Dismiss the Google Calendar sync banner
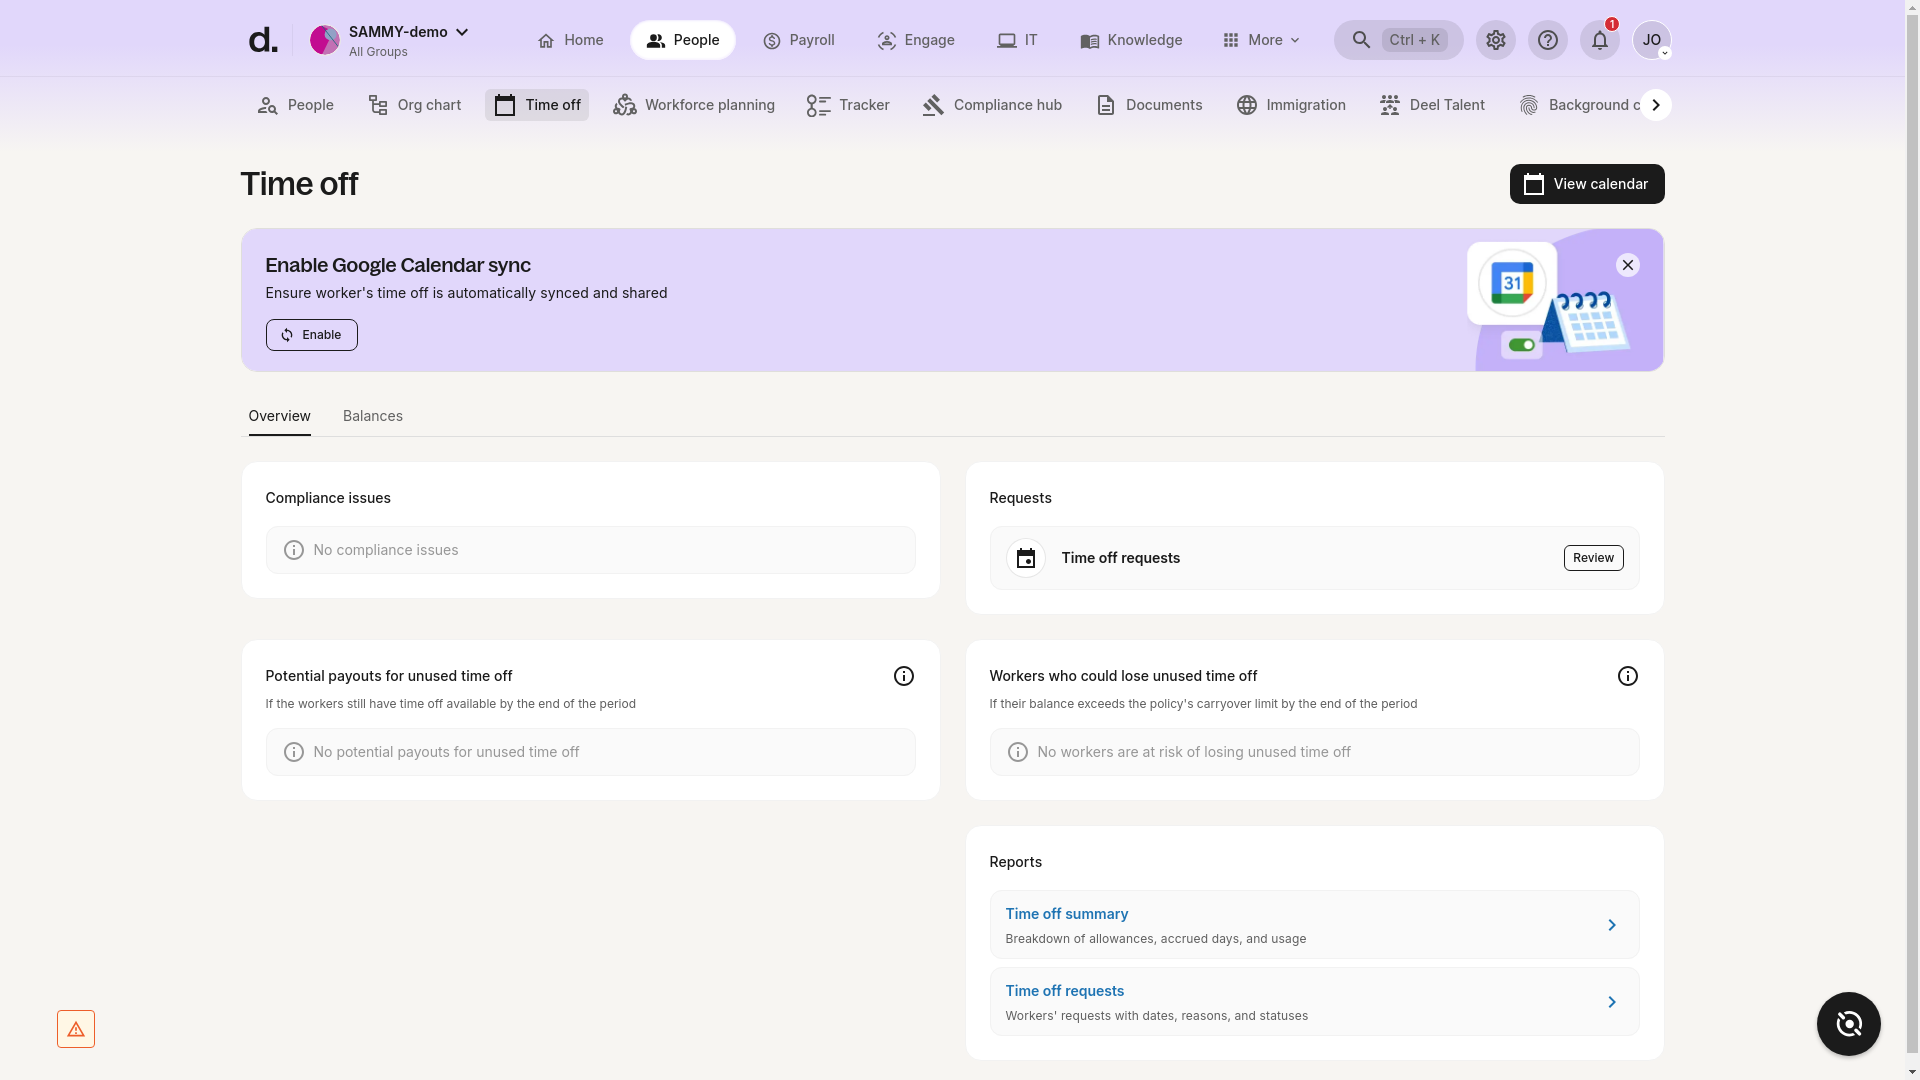 1627,264
